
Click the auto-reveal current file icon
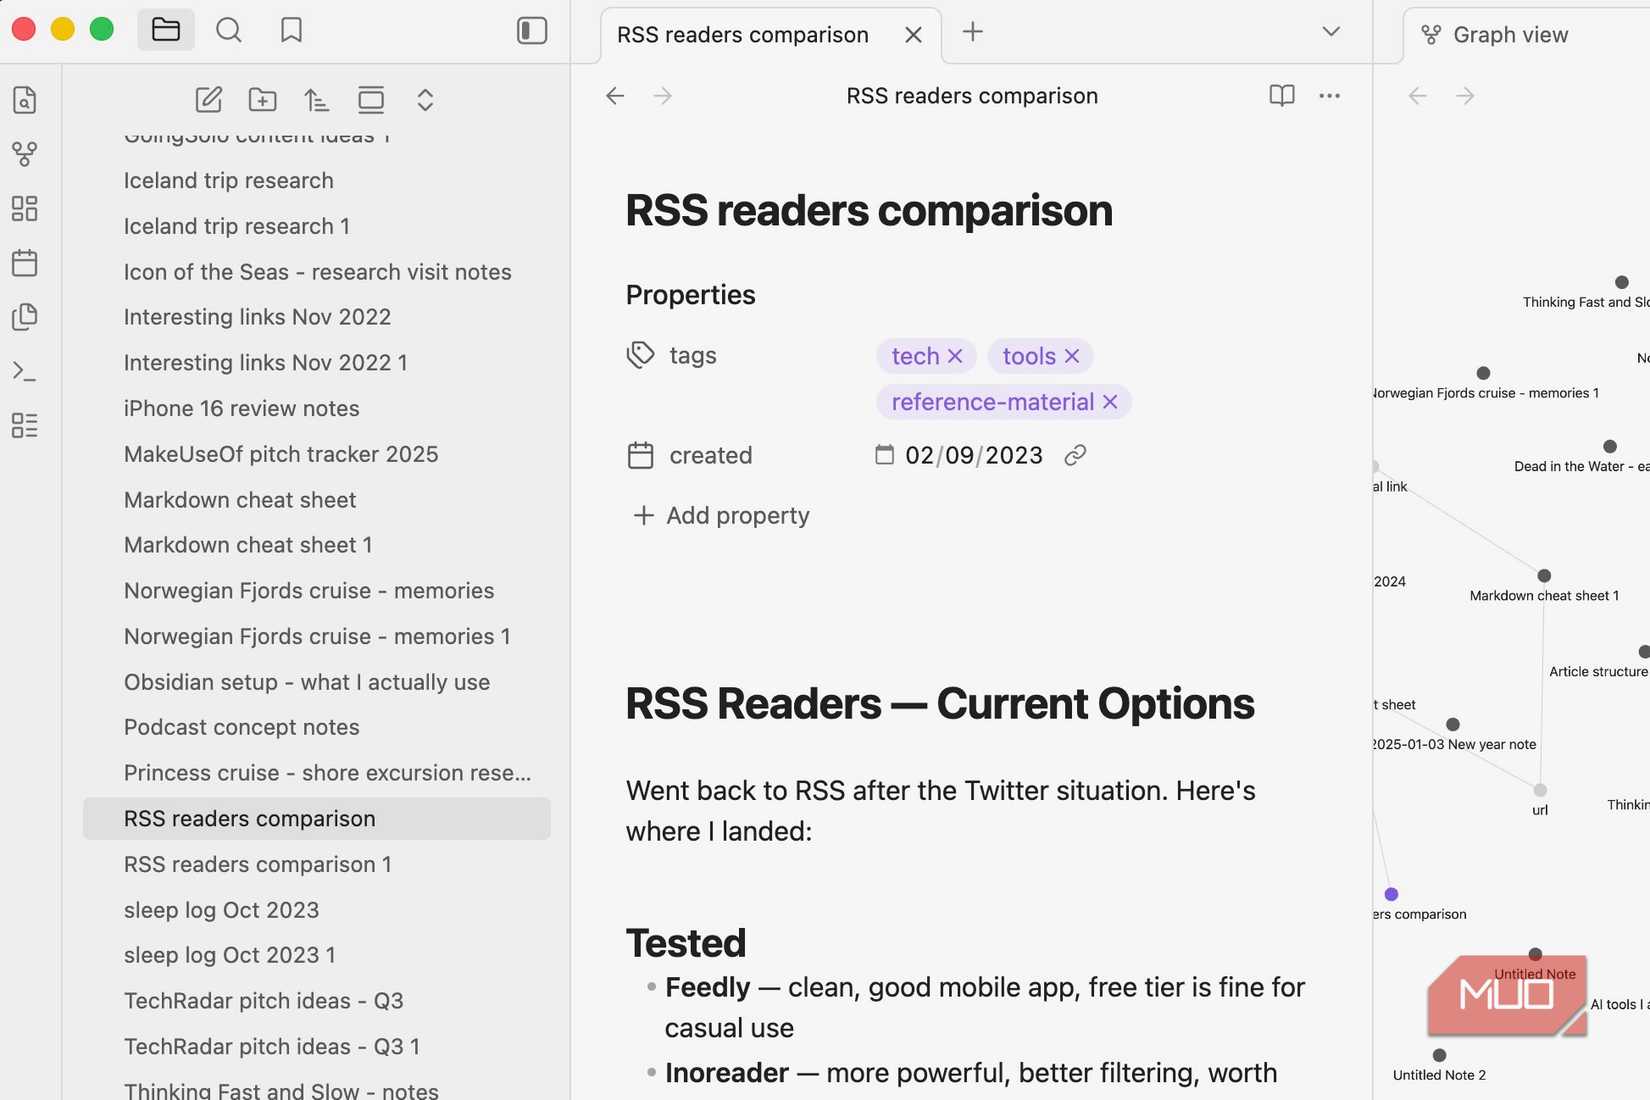point(371,100)
